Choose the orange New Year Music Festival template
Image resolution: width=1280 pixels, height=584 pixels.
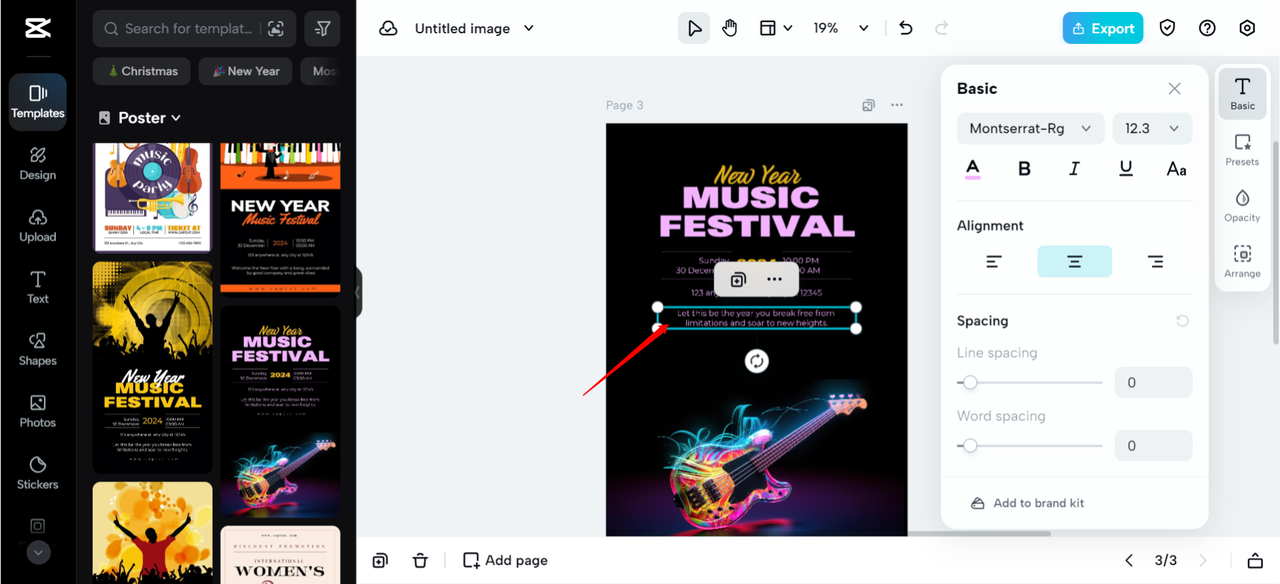click(x=280, y=219)
